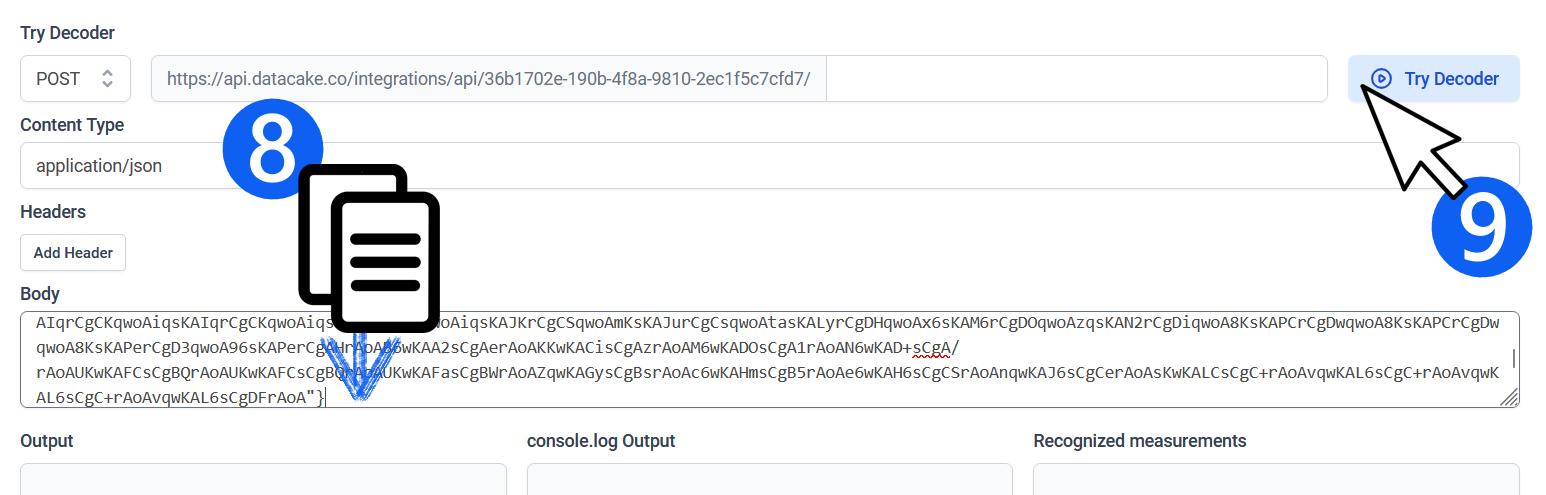Click the Body textarea resize grip
The height and width of the screenshot is (495, 1546).
[1509, 397]
